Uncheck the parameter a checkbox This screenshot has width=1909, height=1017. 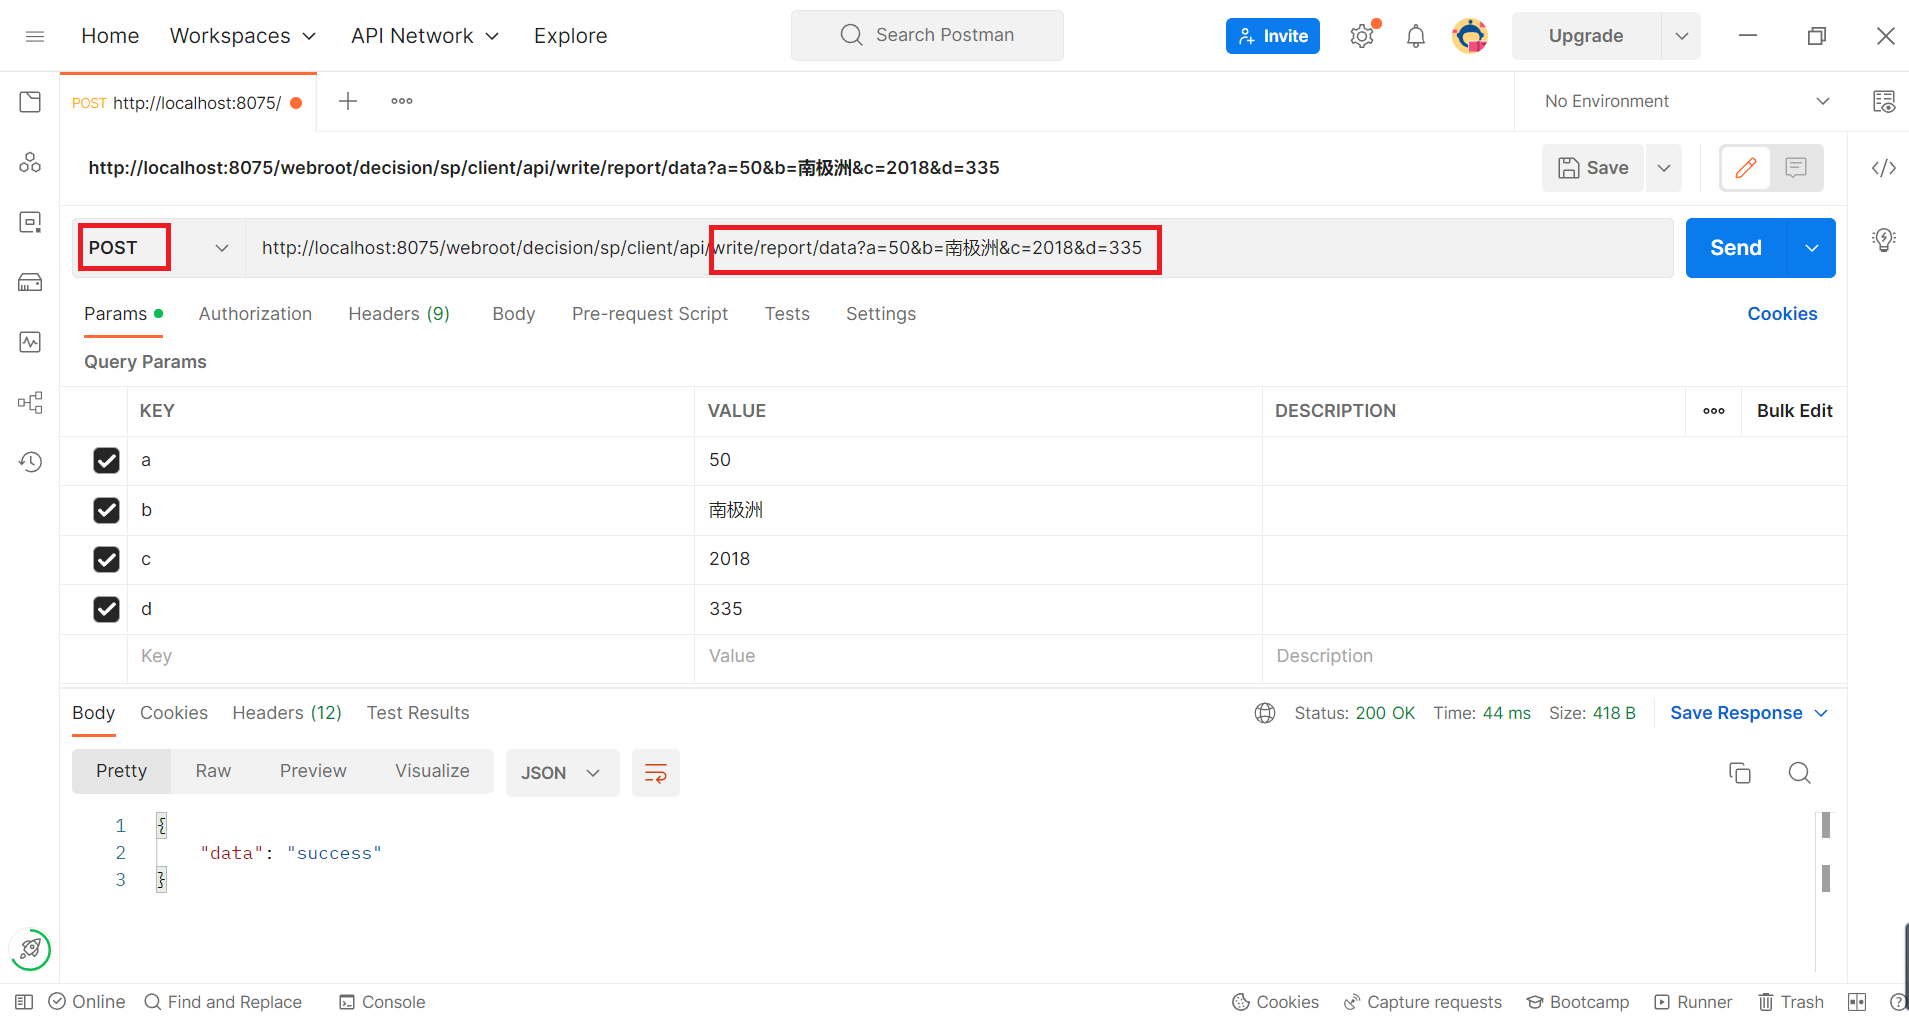click(106, 460)
